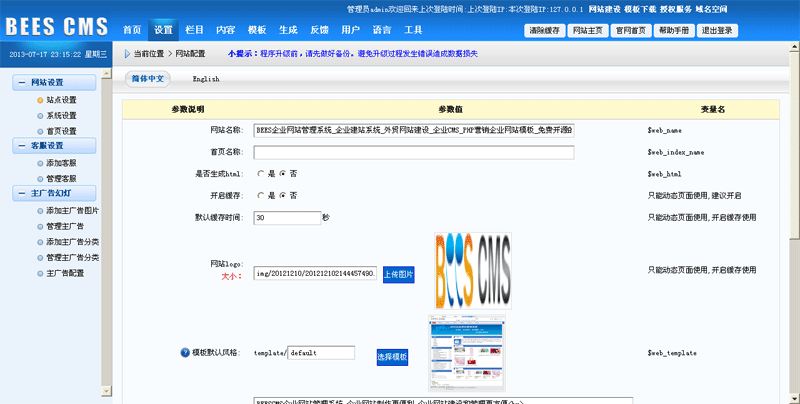800x404 pixels.
Task: Open the 生成 menu
Action: [288, 30]
